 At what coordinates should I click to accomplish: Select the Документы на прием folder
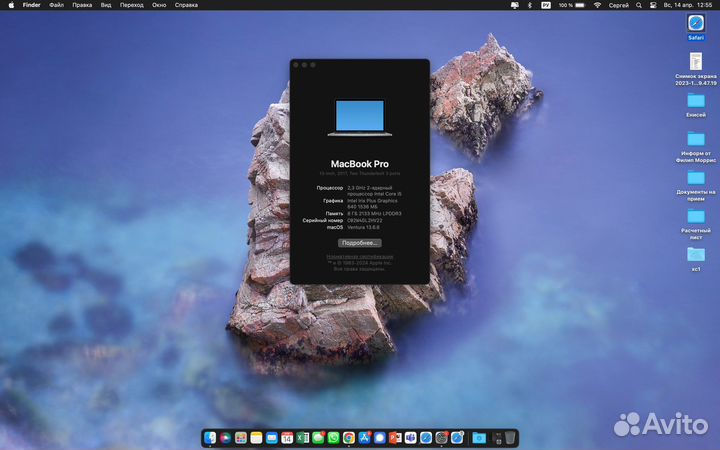tap(696, 186)
